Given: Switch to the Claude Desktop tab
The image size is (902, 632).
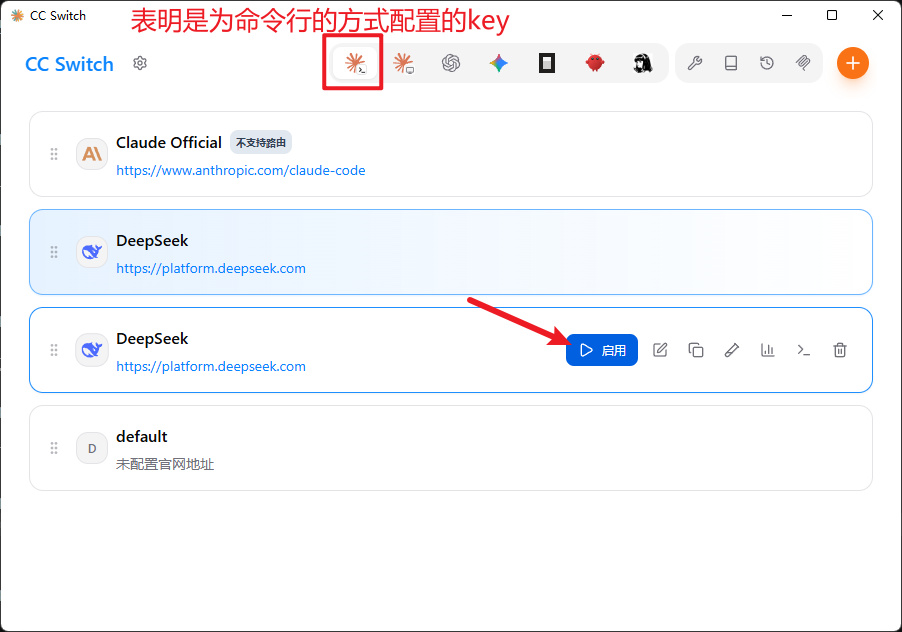Looking at the screenshot, I should tap(403, 63).
